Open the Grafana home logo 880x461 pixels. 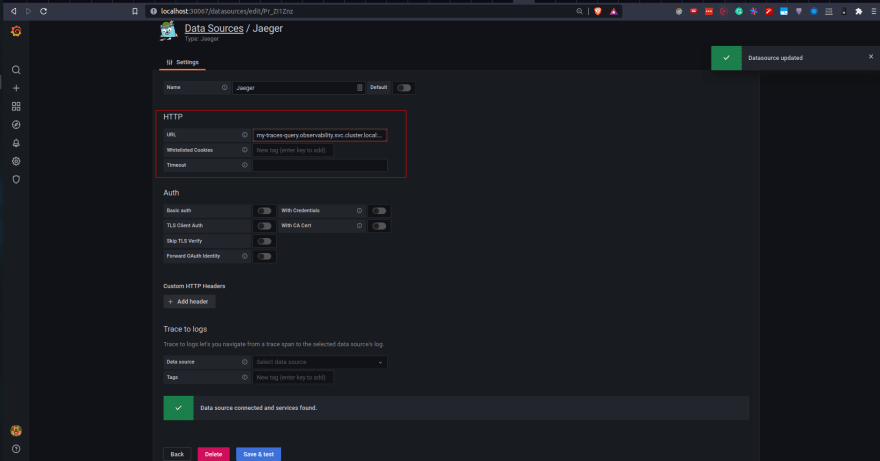point(16,31)
